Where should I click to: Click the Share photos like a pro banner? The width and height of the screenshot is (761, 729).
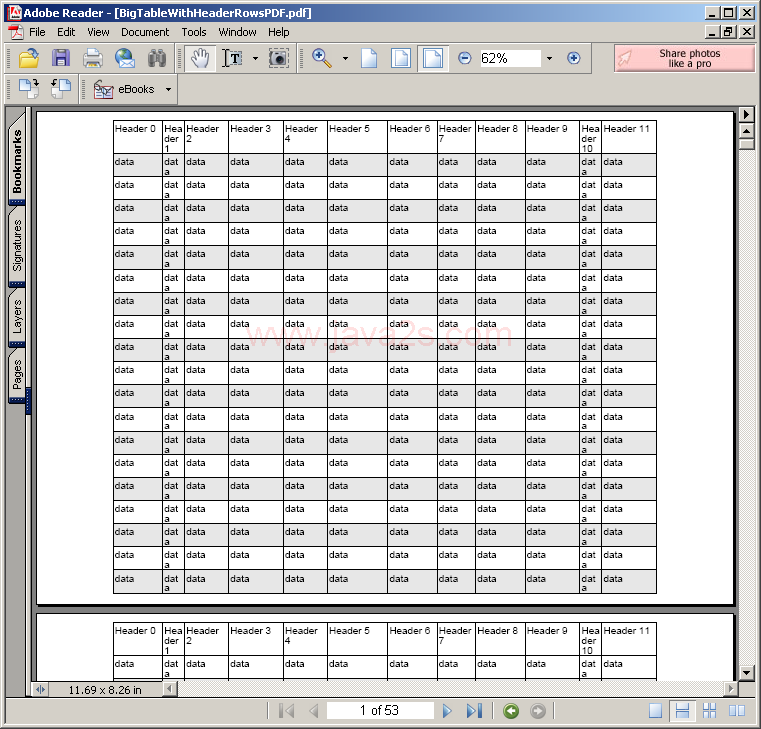click(684, 58)
